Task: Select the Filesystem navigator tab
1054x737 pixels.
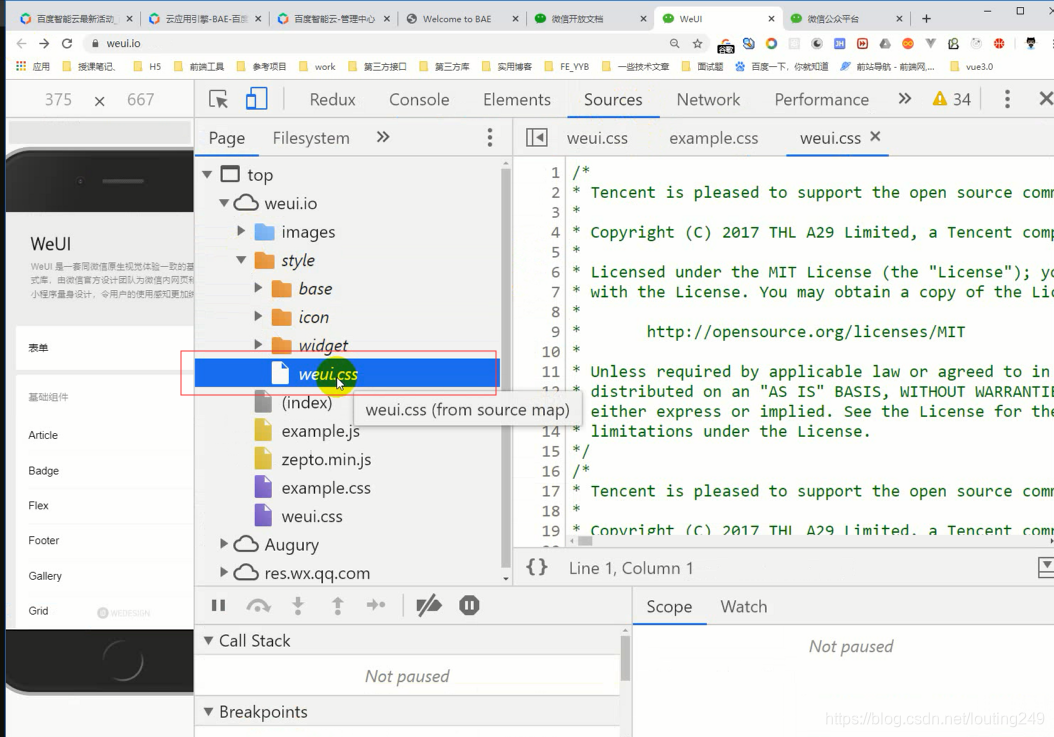Action: pyautogui.click(x=311, y=139)
